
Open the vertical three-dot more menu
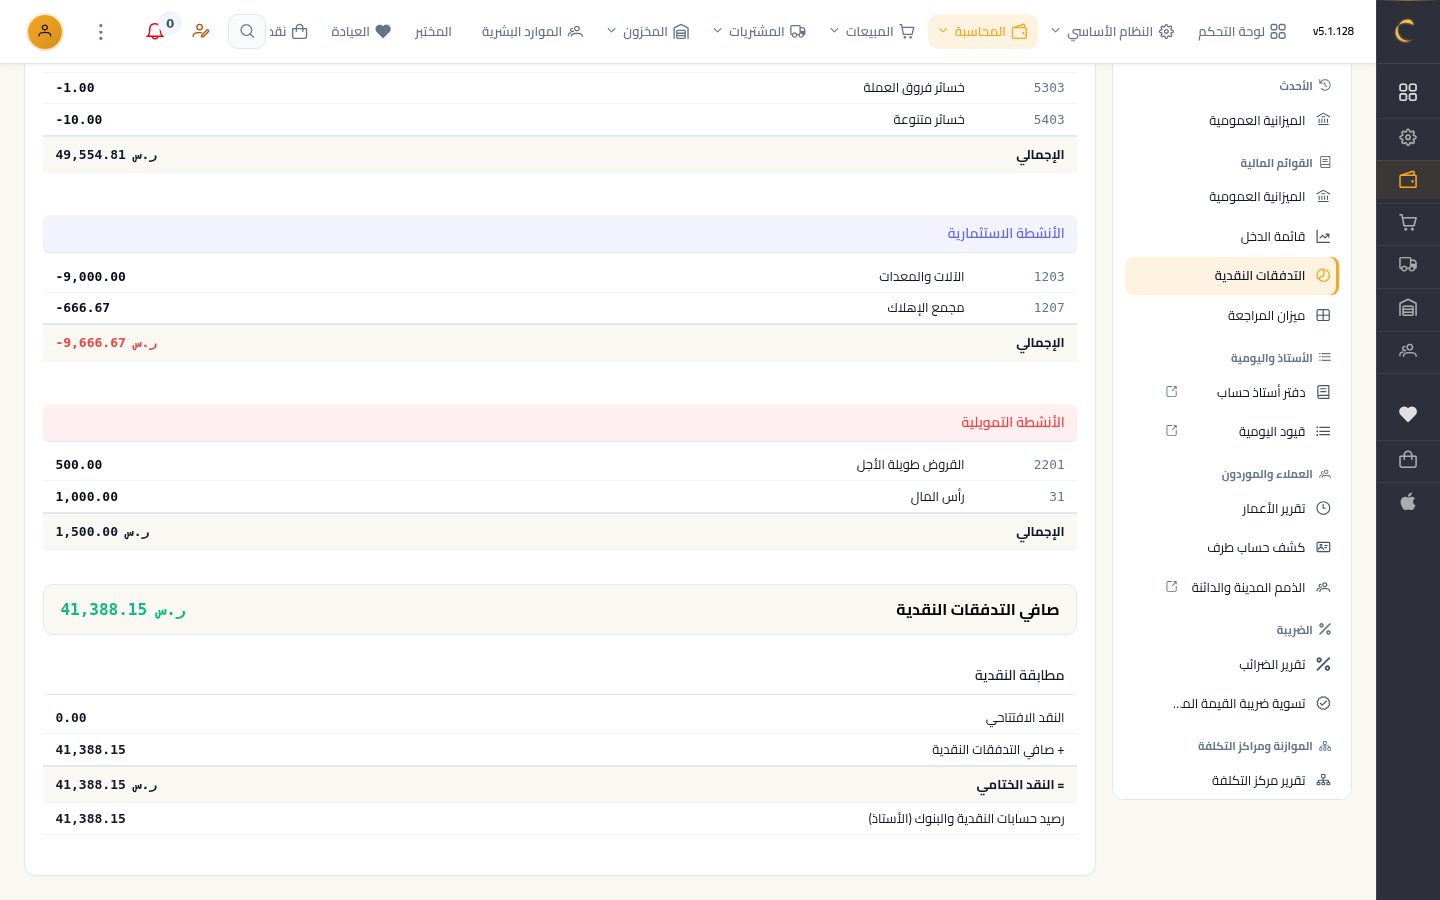(101, 32)
